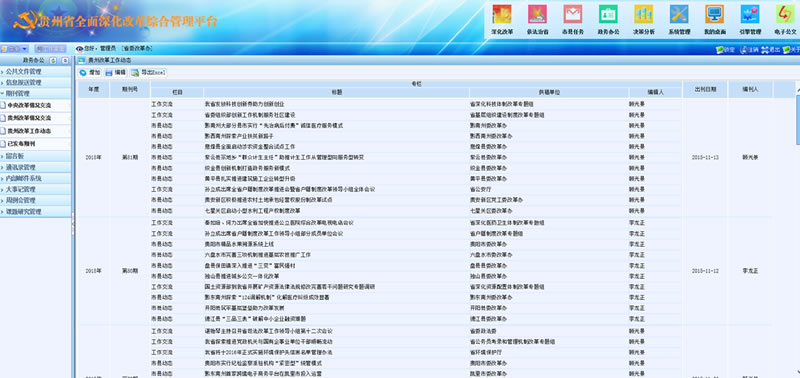
Task: Open the 贵州改革工作动态 sidebar item
Action: (x=35, y=131)
